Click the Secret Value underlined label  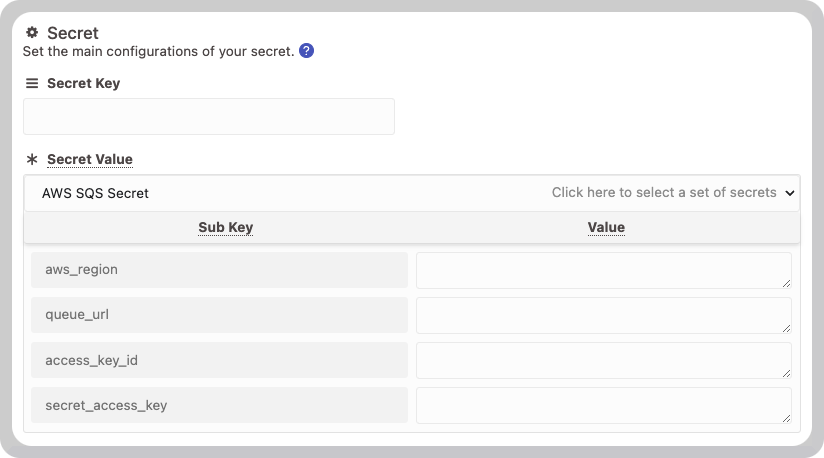click(90, 159)
